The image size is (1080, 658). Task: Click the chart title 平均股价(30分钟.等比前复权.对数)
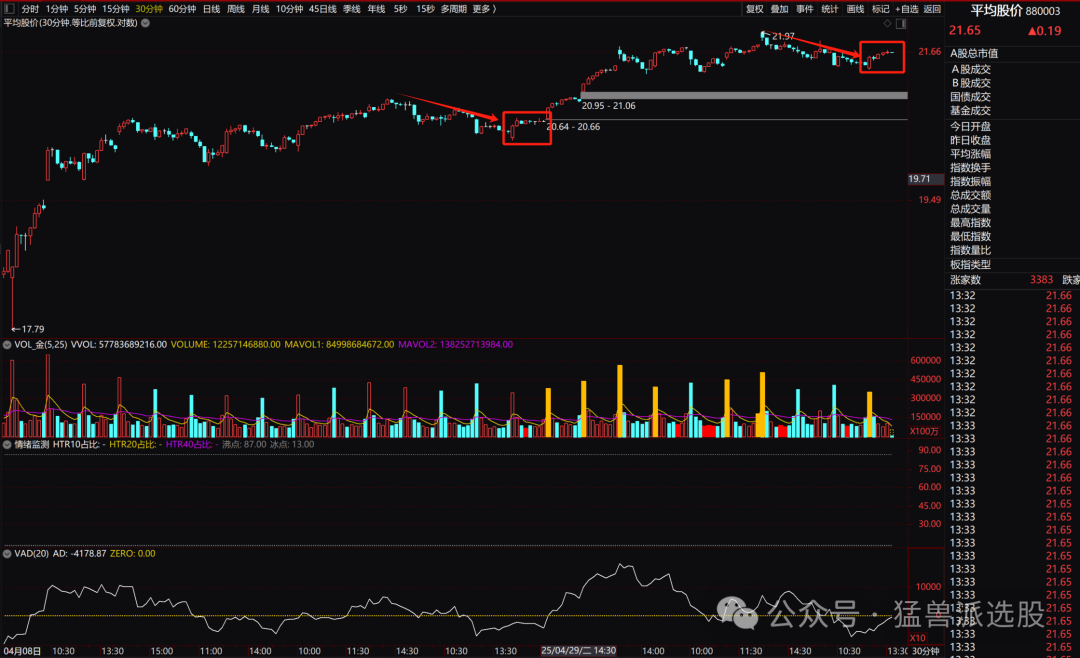tap(71, 23)
